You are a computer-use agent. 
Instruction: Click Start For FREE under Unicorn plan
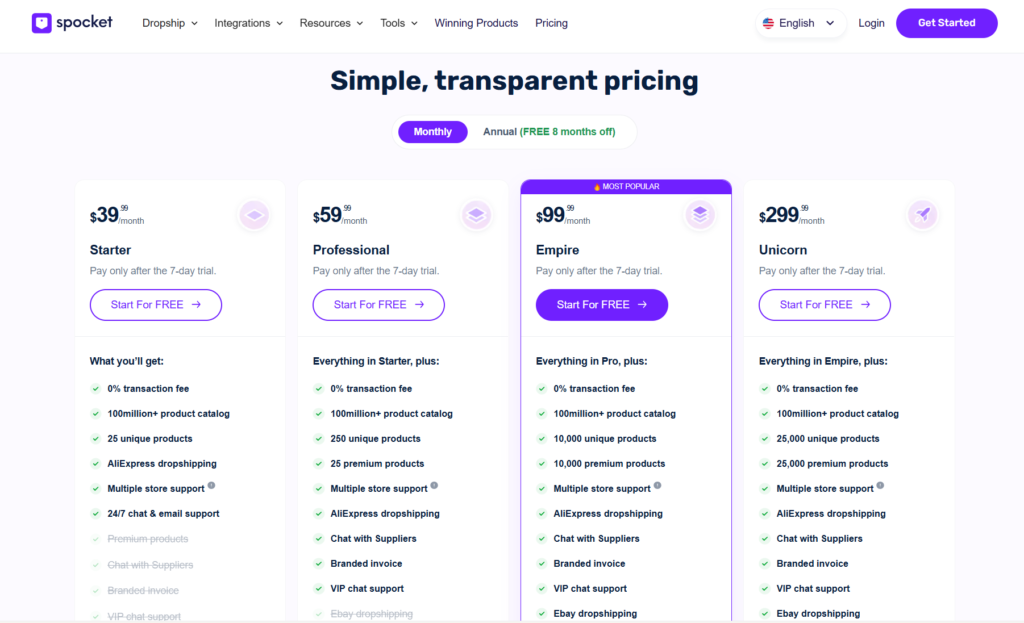[824, 305]
